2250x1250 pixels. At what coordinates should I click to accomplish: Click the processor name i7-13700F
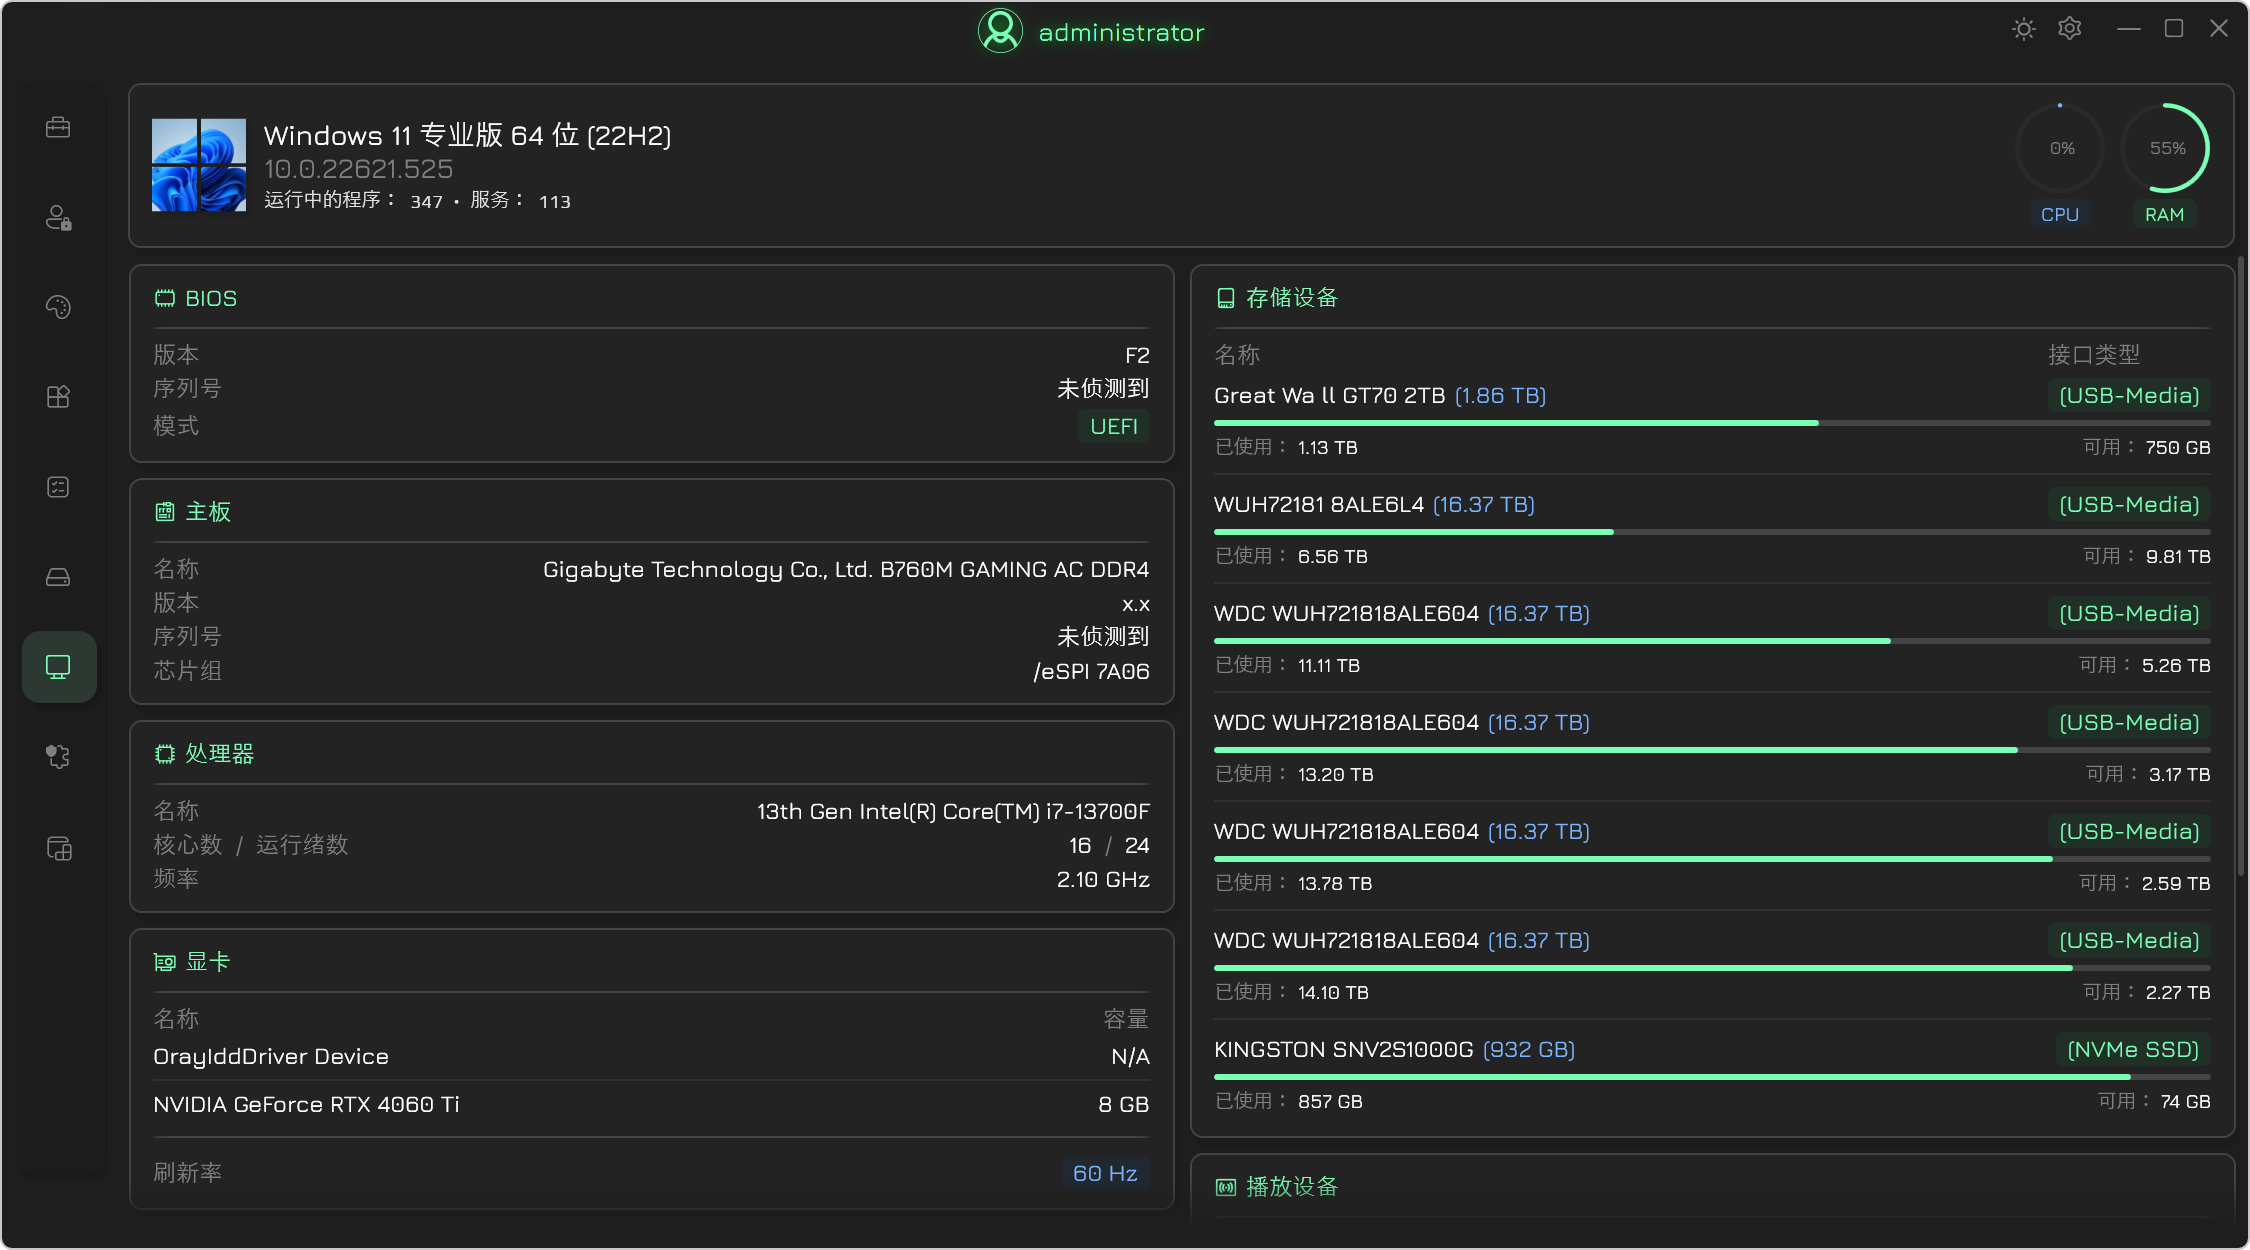[x=953, y=811]
